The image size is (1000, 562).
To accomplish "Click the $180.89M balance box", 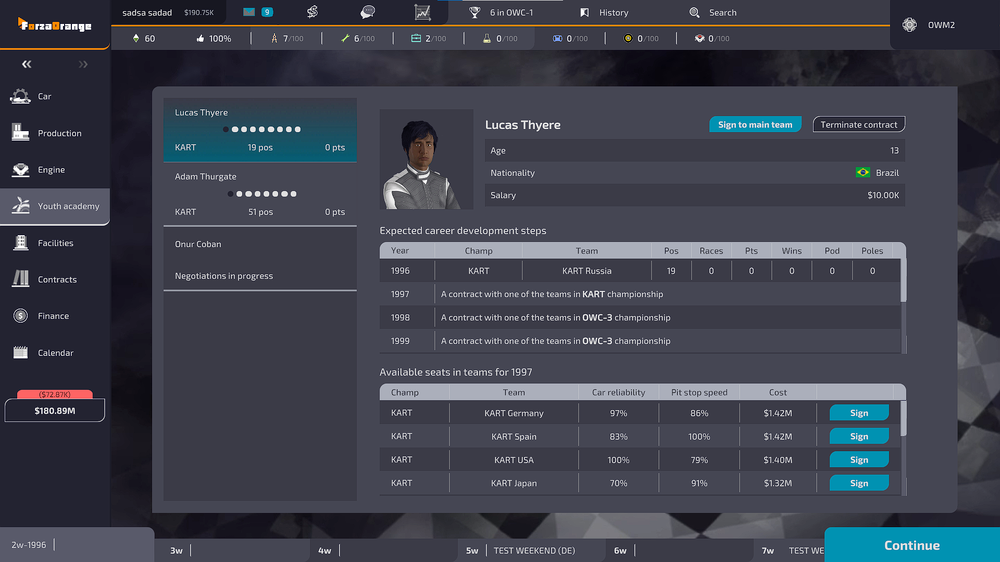I will click(x=55, y=410).
